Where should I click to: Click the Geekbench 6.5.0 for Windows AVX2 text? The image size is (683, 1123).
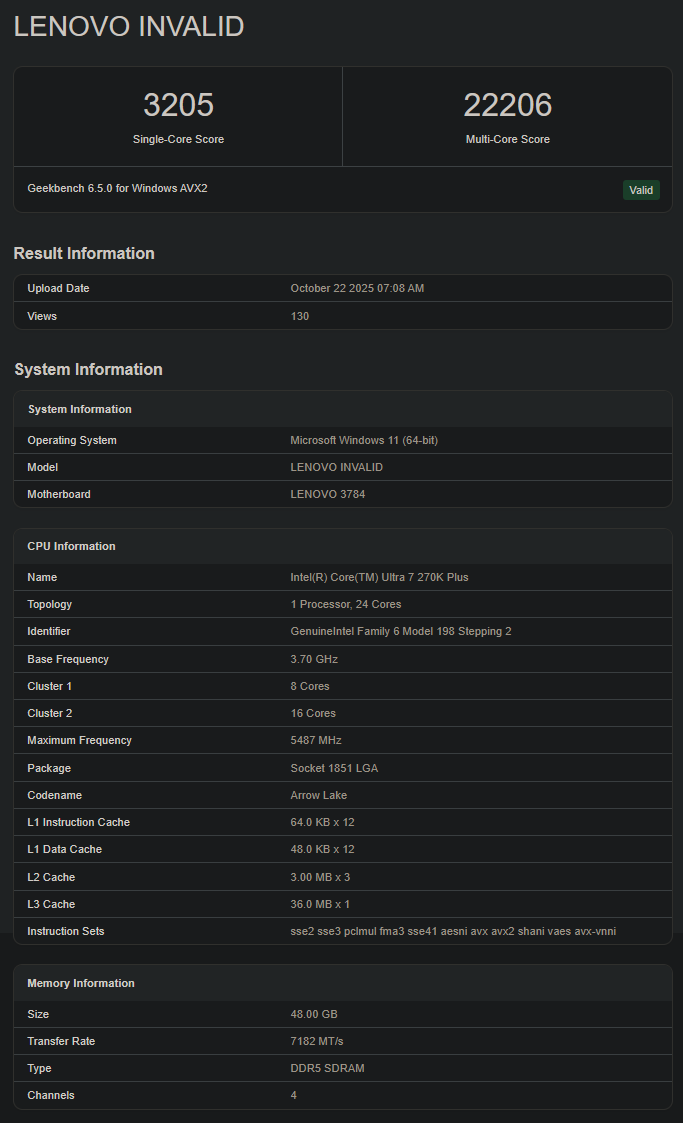pyautogui.click(x=117, y=188)
